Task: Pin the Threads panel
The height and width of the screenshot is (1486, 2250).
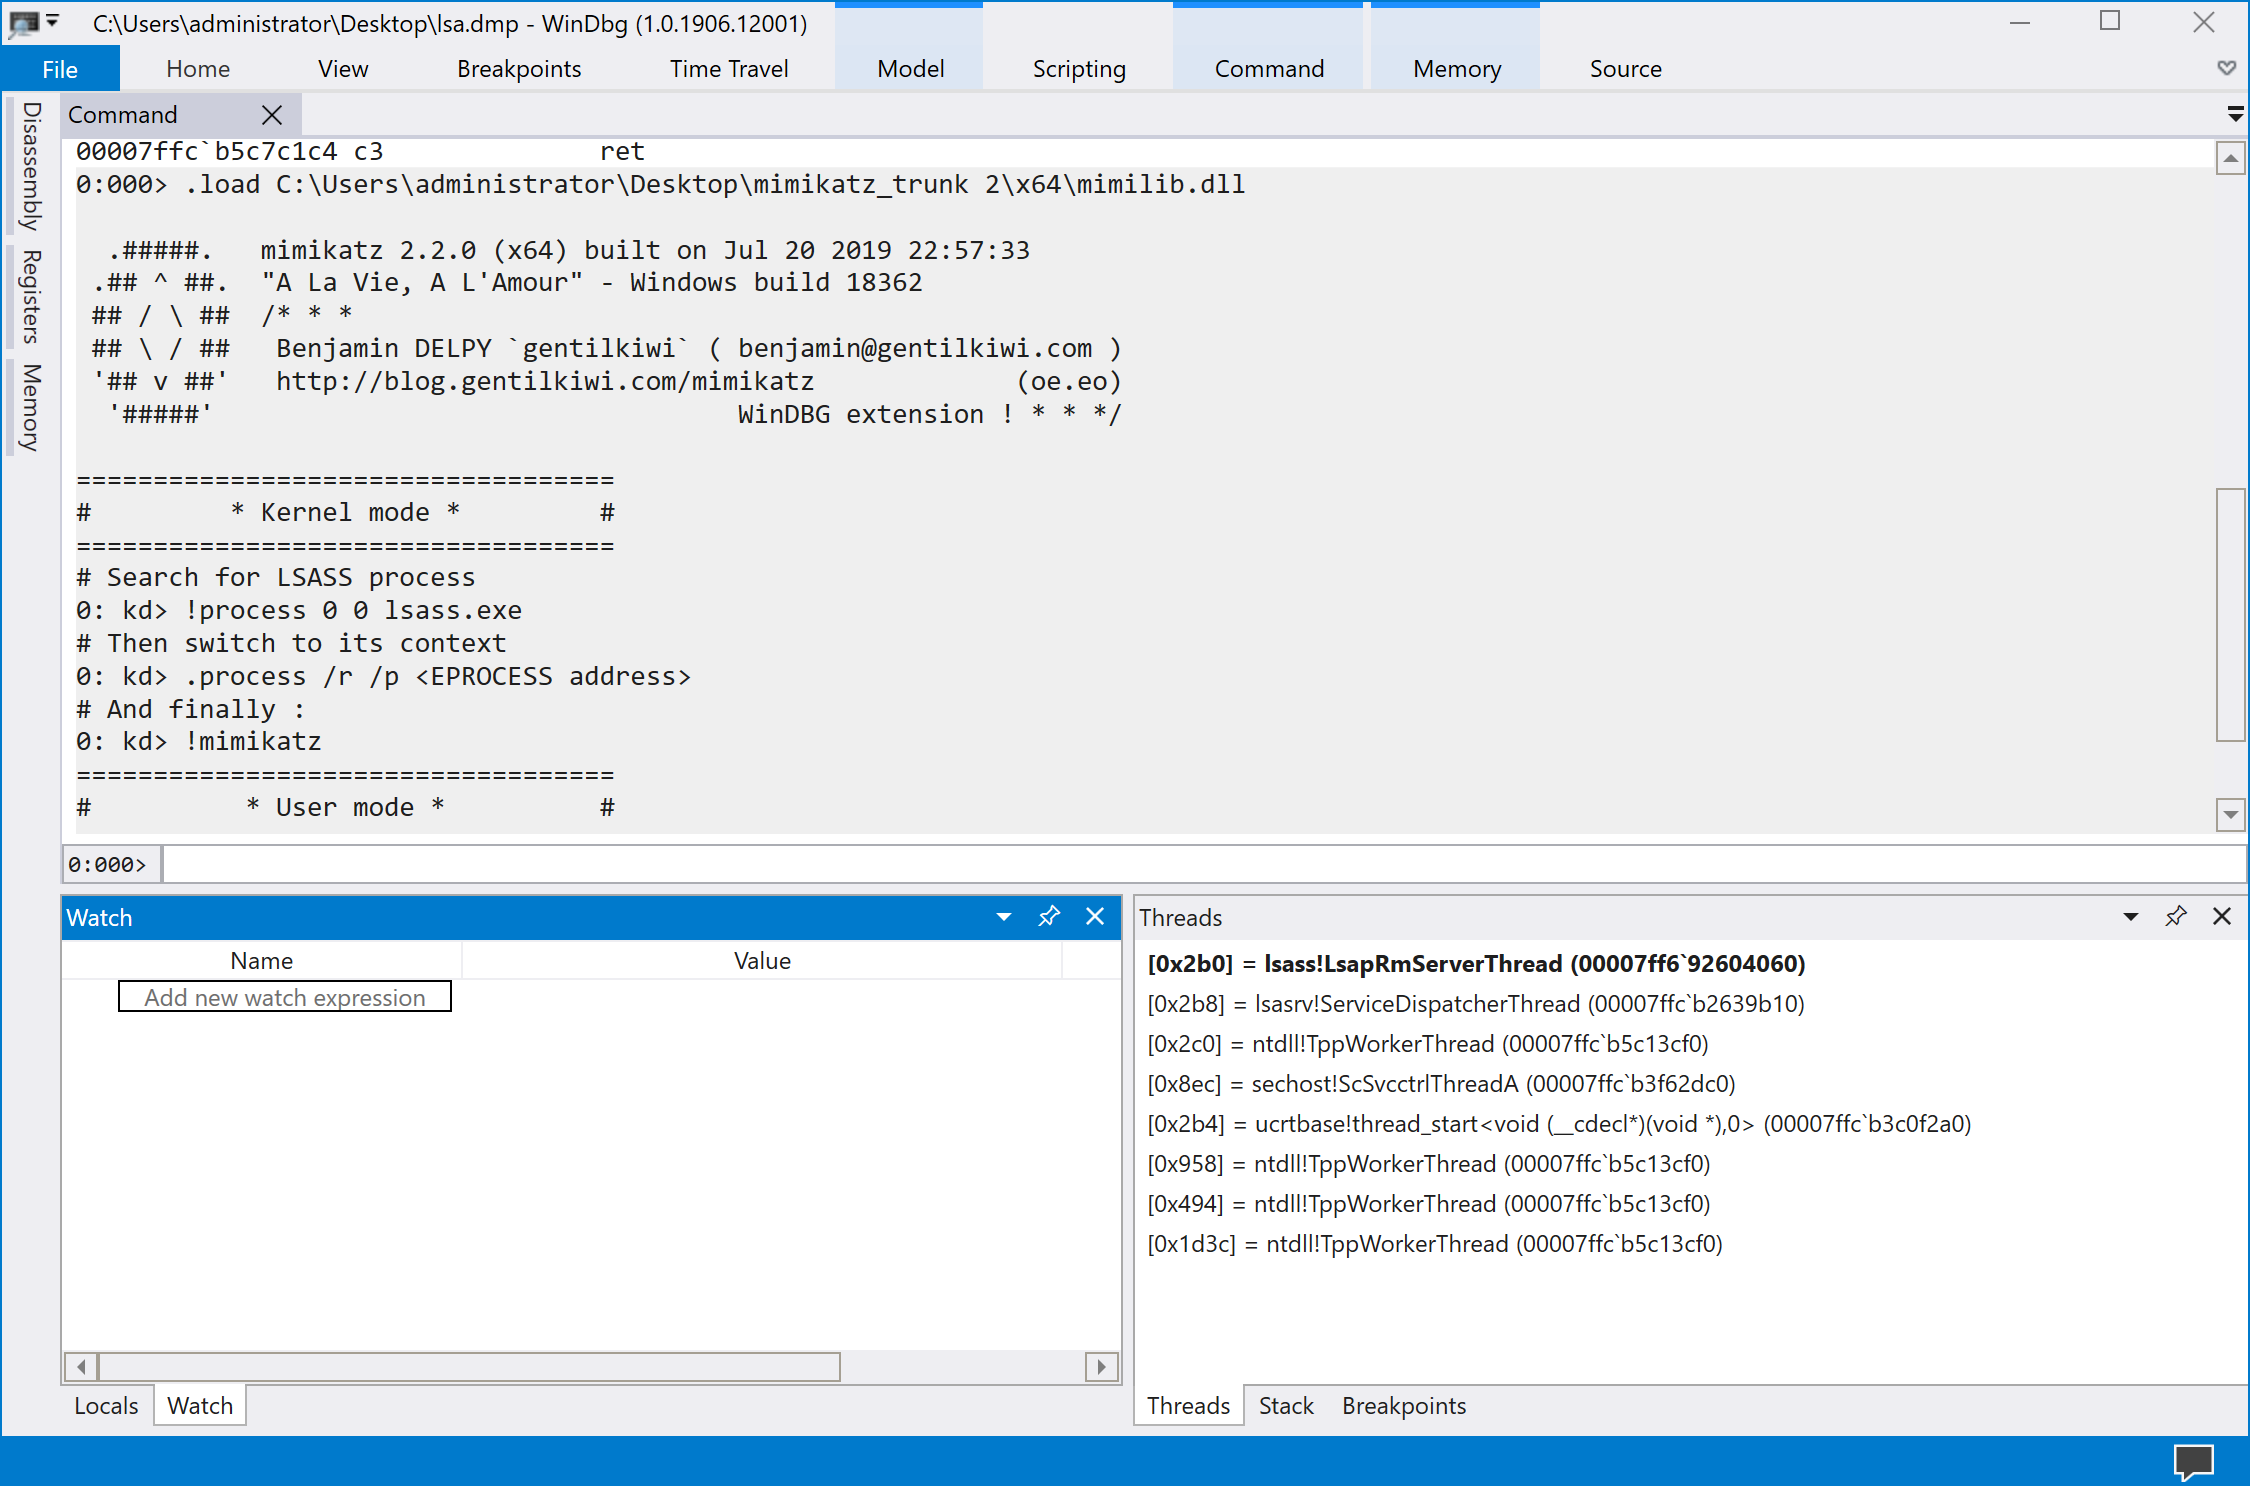Action: click(2175, 916)
